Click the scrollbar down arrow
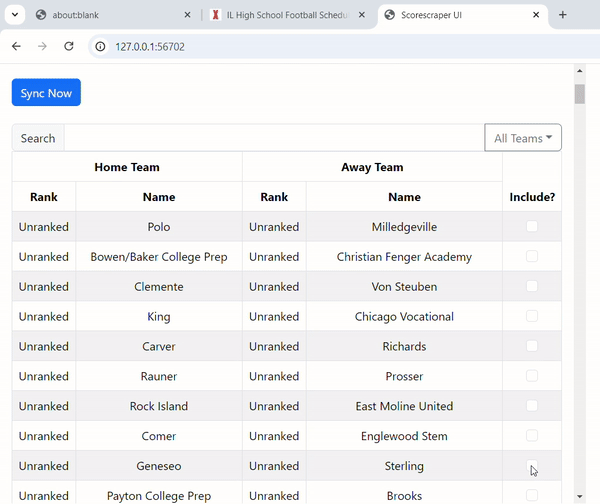 pyautogui.click(x=580, y=497)
